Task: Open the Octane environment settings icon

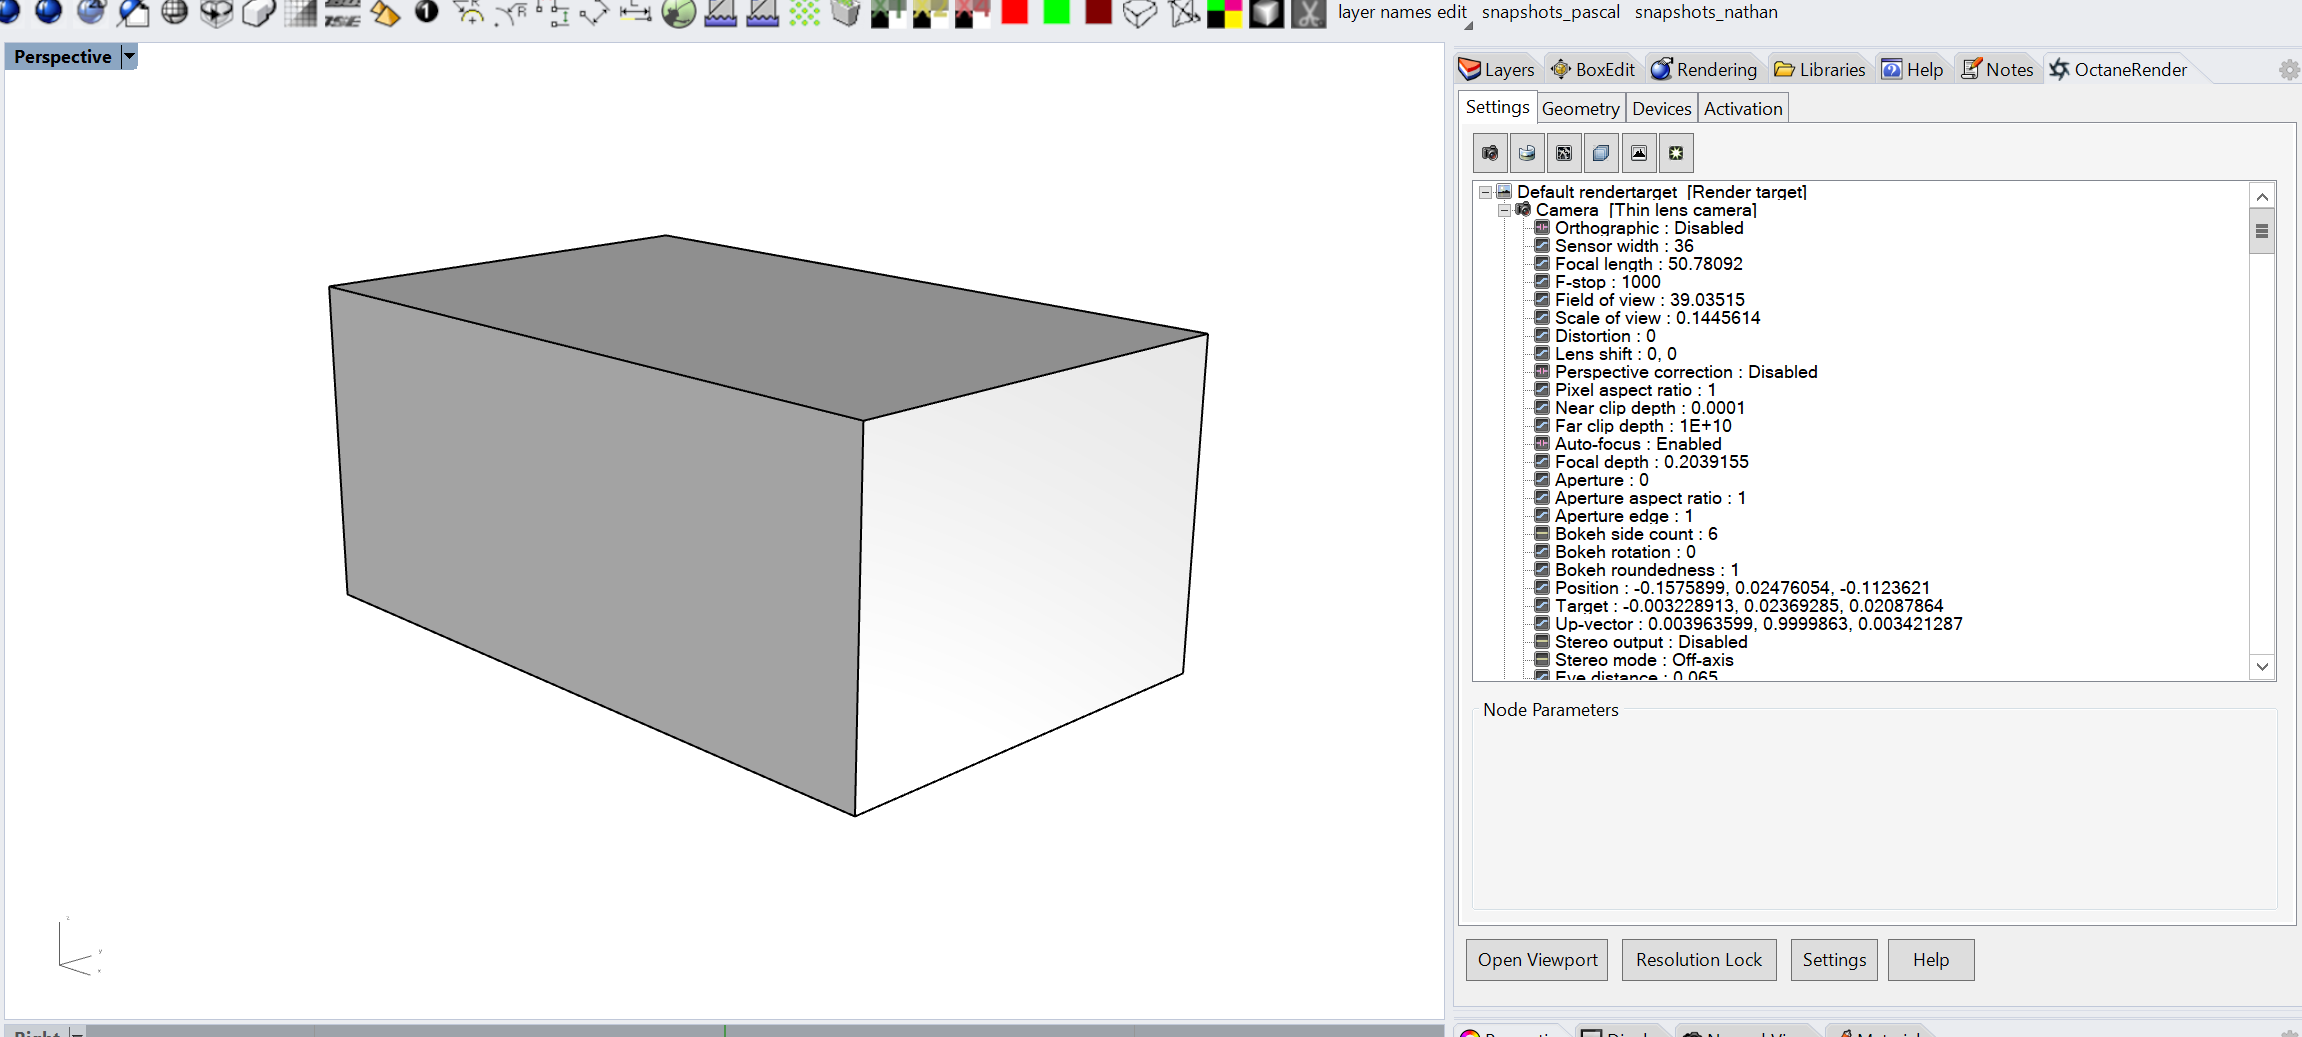Action: coord(1527,153)
